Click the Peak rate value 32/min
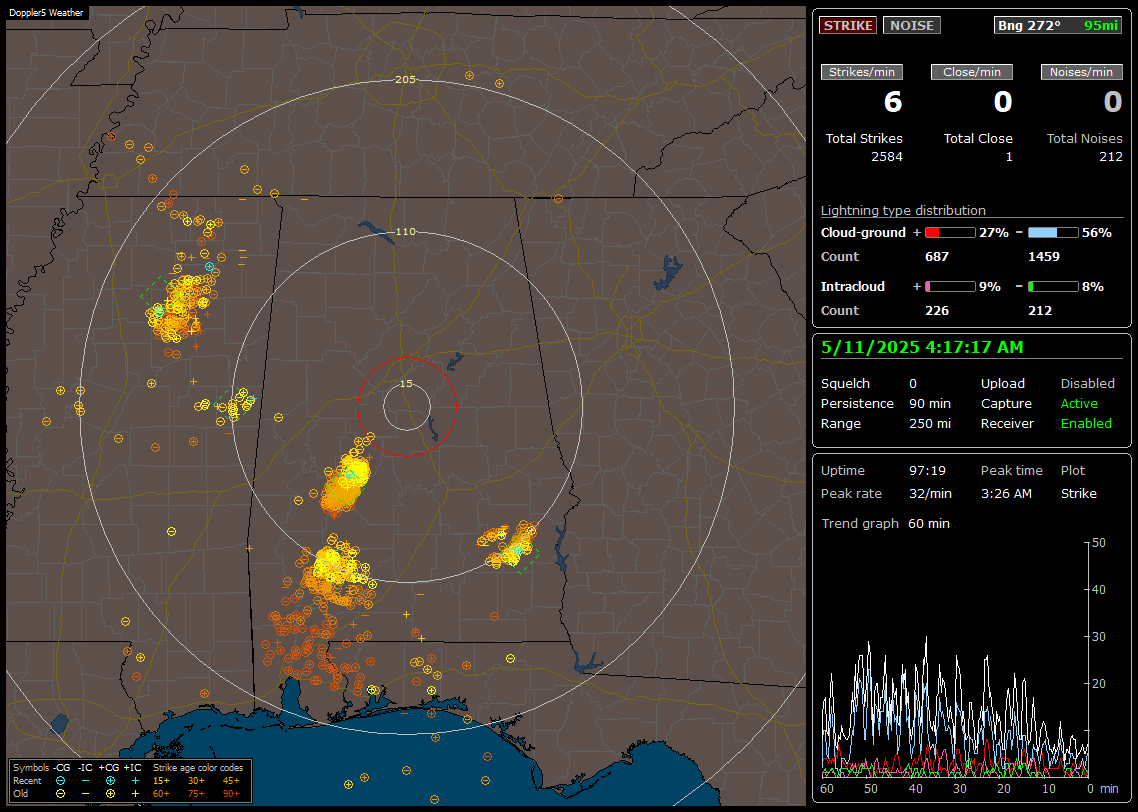Image resolution: width=1138 pixels, height=812 pixels. 930,493
